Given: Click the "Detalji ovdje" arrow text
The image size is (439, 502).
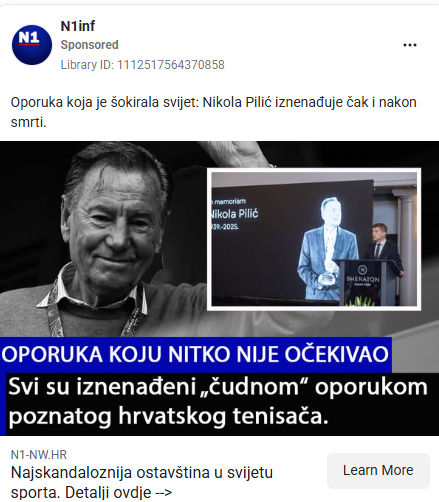Looking at the screenshot, I should [x=118, y=492].
